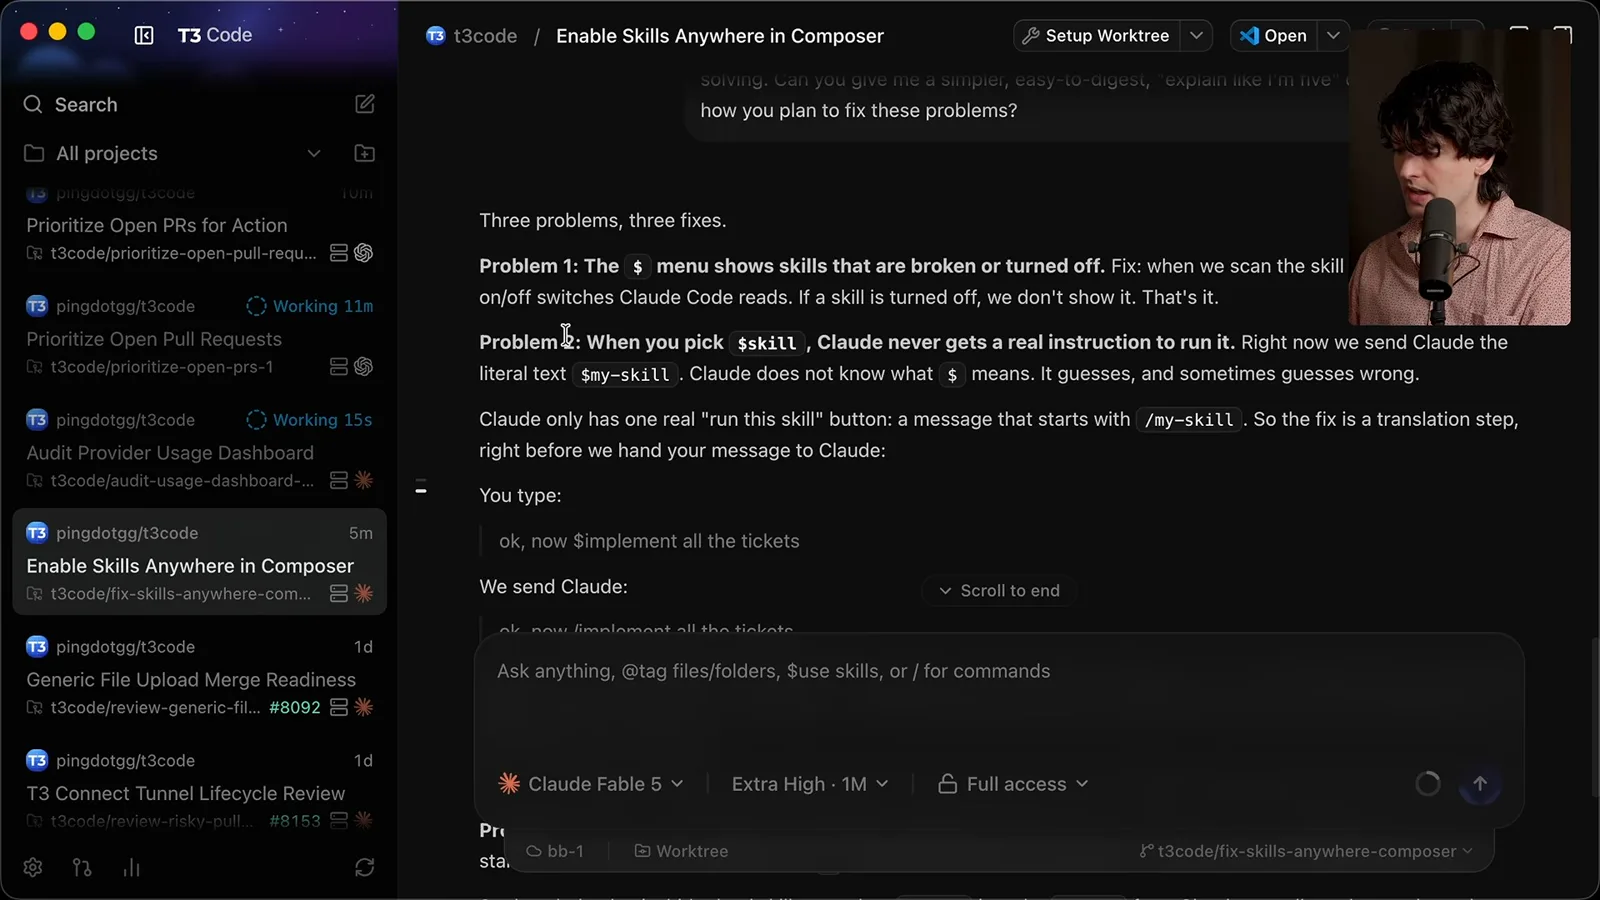The image size is (1600, 900).
Task: Click the #8092 pull request link
Action: click(295, 707)
